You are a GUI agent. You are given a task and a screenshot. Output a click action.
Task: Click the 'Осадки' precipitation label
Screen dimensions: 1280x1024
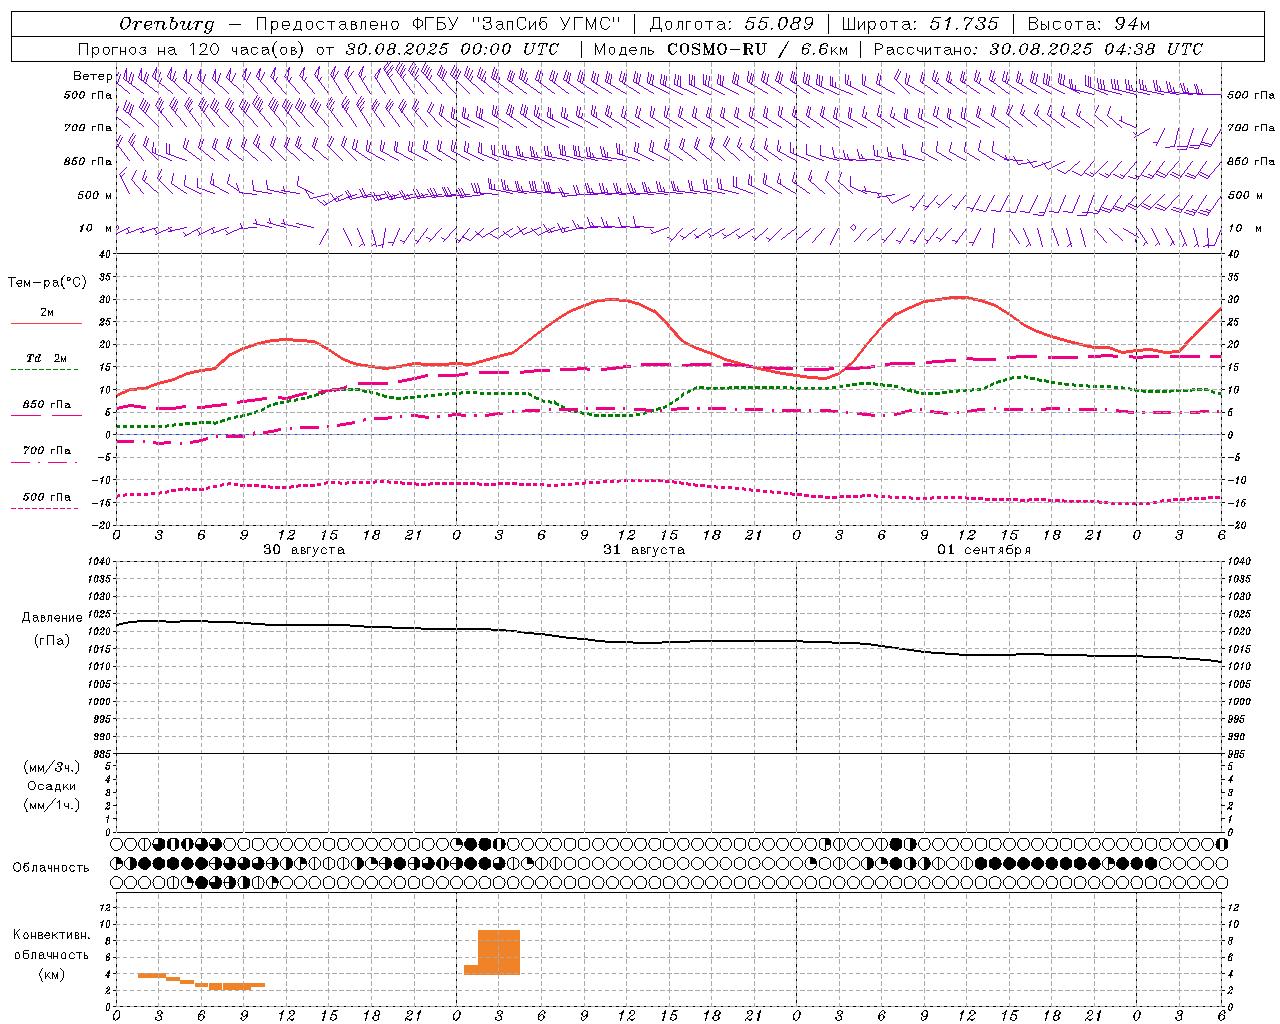coord(51,786)
